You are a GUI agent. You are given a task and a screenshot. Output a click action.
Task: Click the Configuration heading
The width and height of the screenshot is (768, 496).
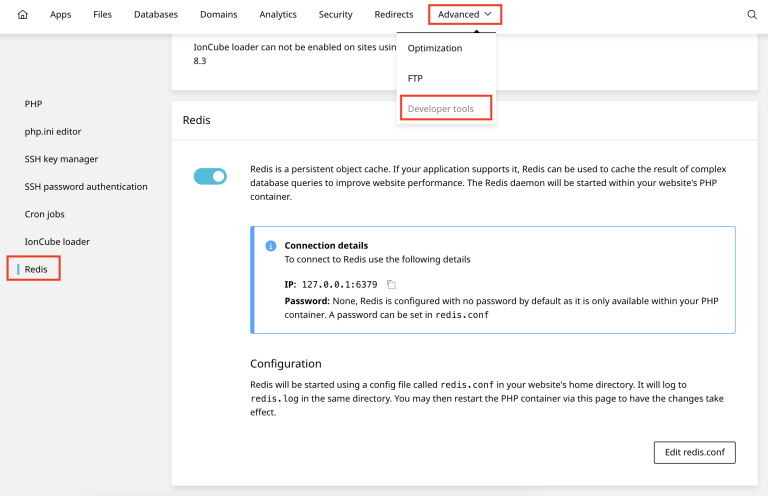pyautogui.click(x=286, y=364)
